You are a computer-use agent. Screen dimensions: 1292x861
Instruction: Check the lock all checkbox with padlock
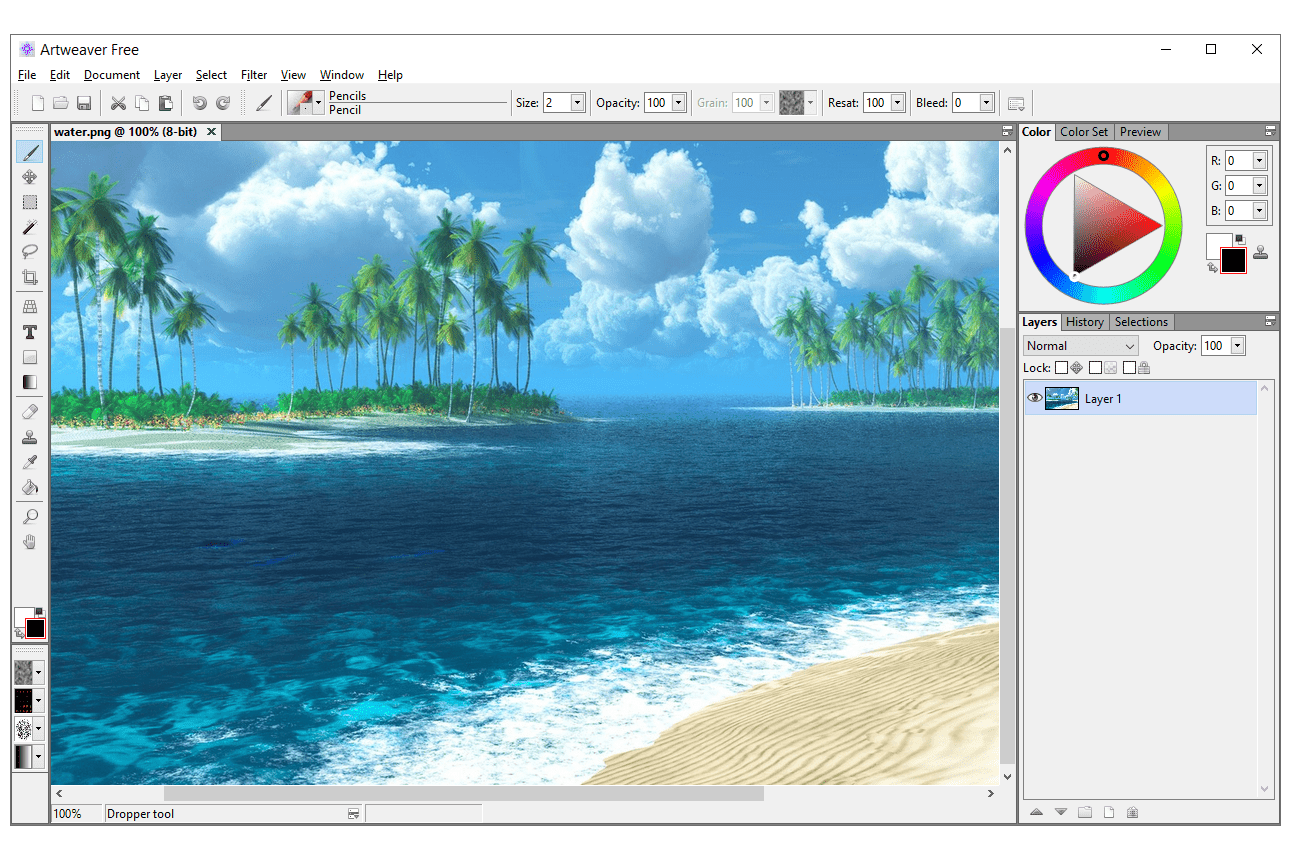pyautogui.click(x=1129, y=368)
